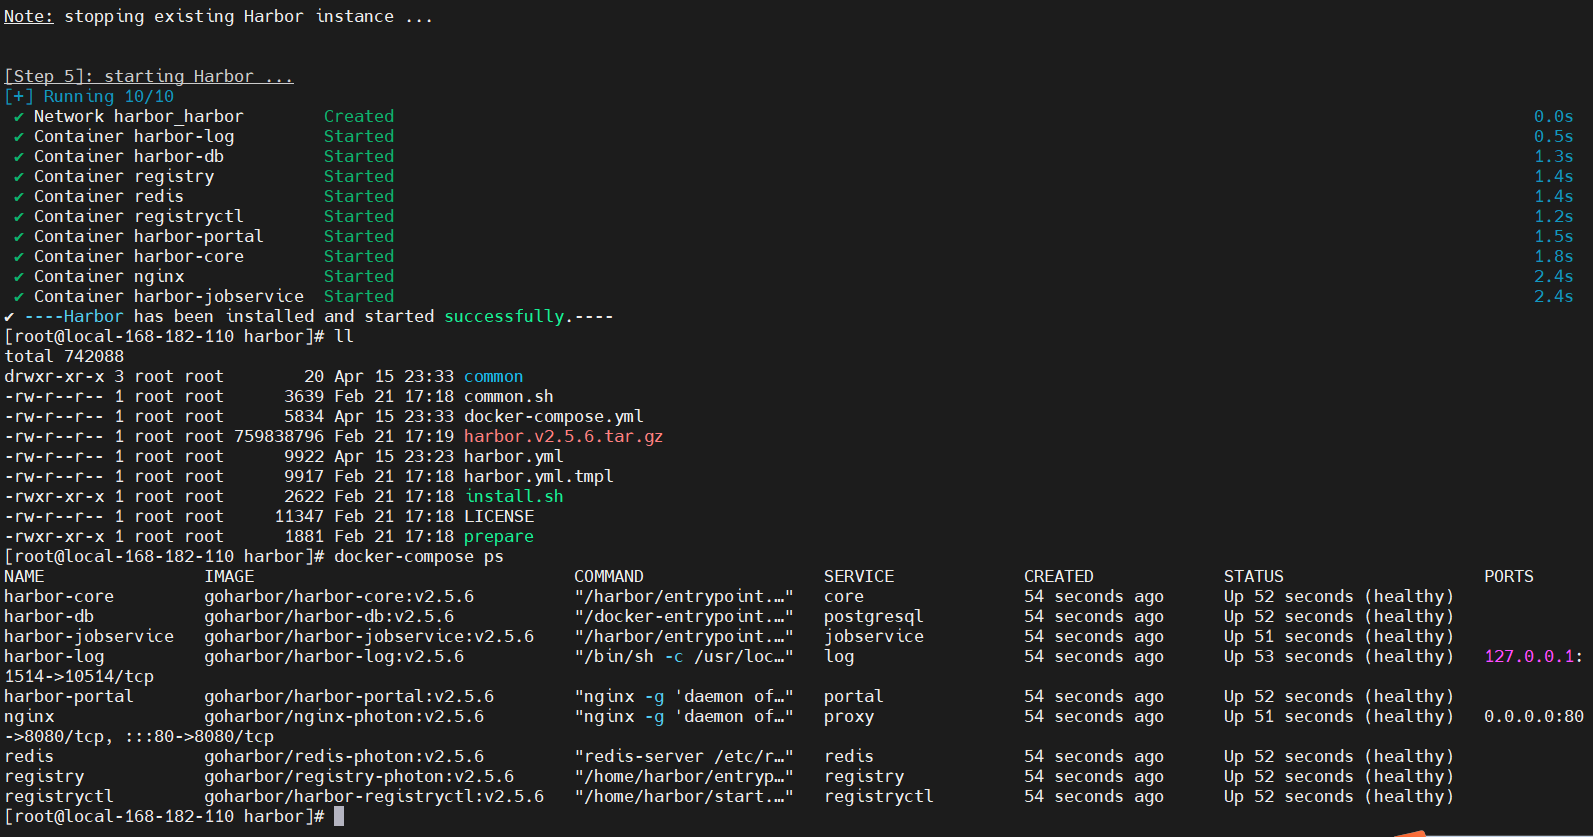Click 'goharbor/harbor-registryctl:v2.5.6' image name
This screenshot has width=1593, height=837.
(374, 797)
